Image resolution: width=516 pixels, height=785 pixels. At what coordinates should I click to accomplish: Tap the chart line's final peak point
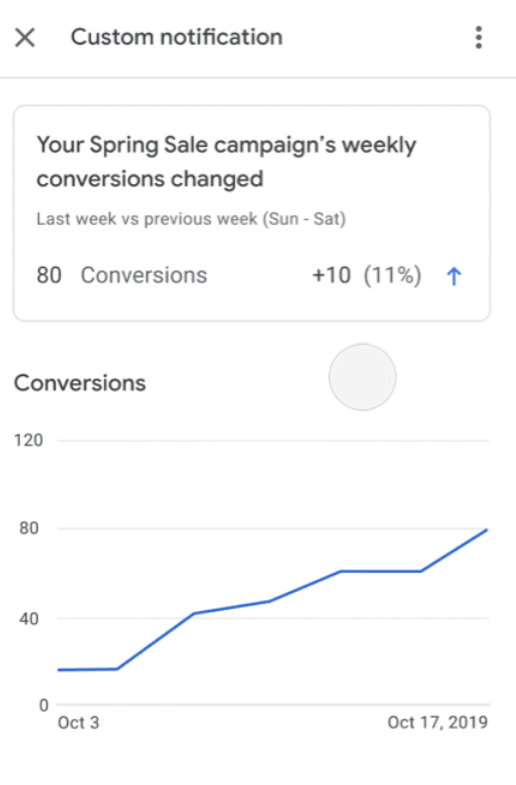[486, 530]
